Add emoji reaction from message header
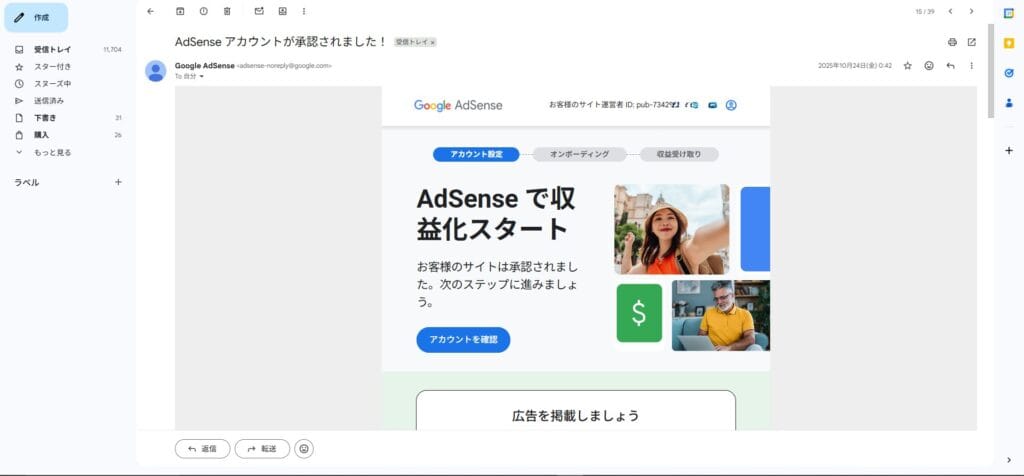The width and height of the screenshot is (1024, 476). [x=929, y=66]
